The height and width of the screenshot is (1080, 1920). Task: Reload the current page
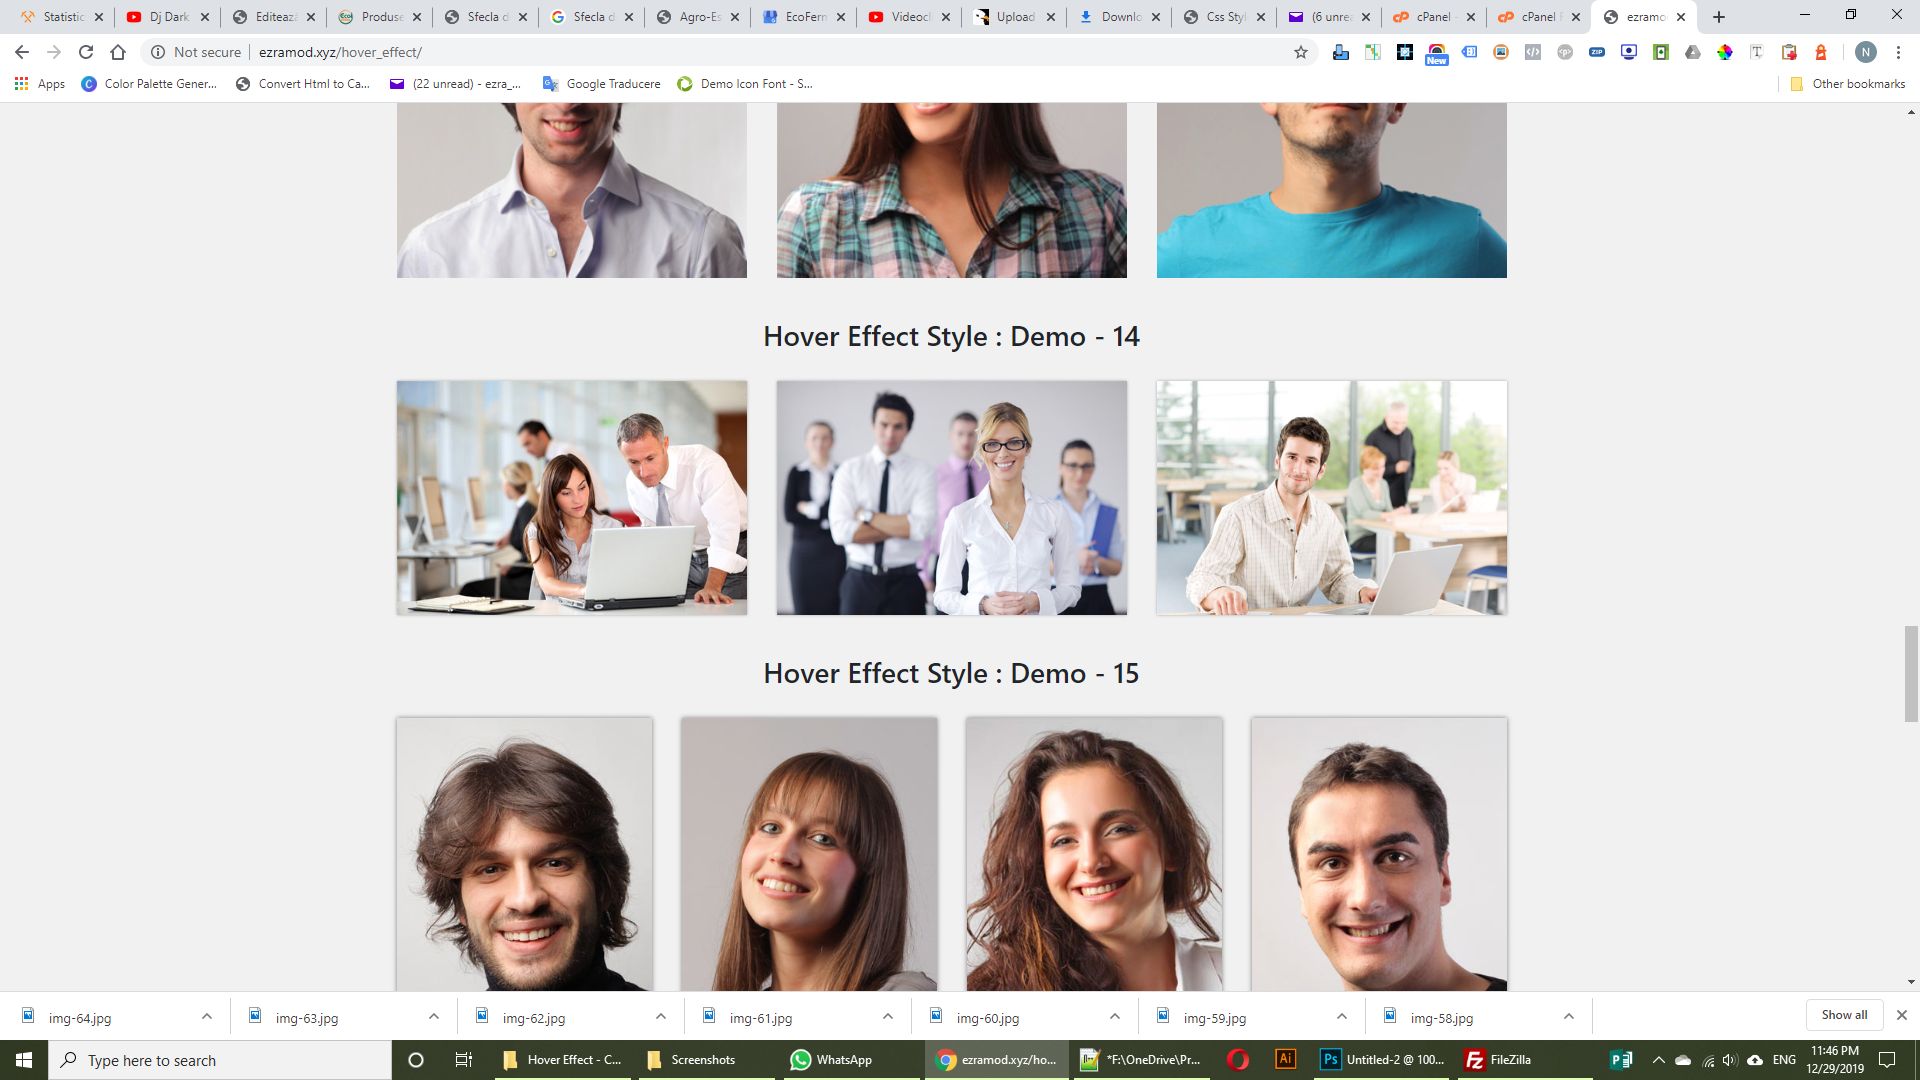click(x=86, y=52)
